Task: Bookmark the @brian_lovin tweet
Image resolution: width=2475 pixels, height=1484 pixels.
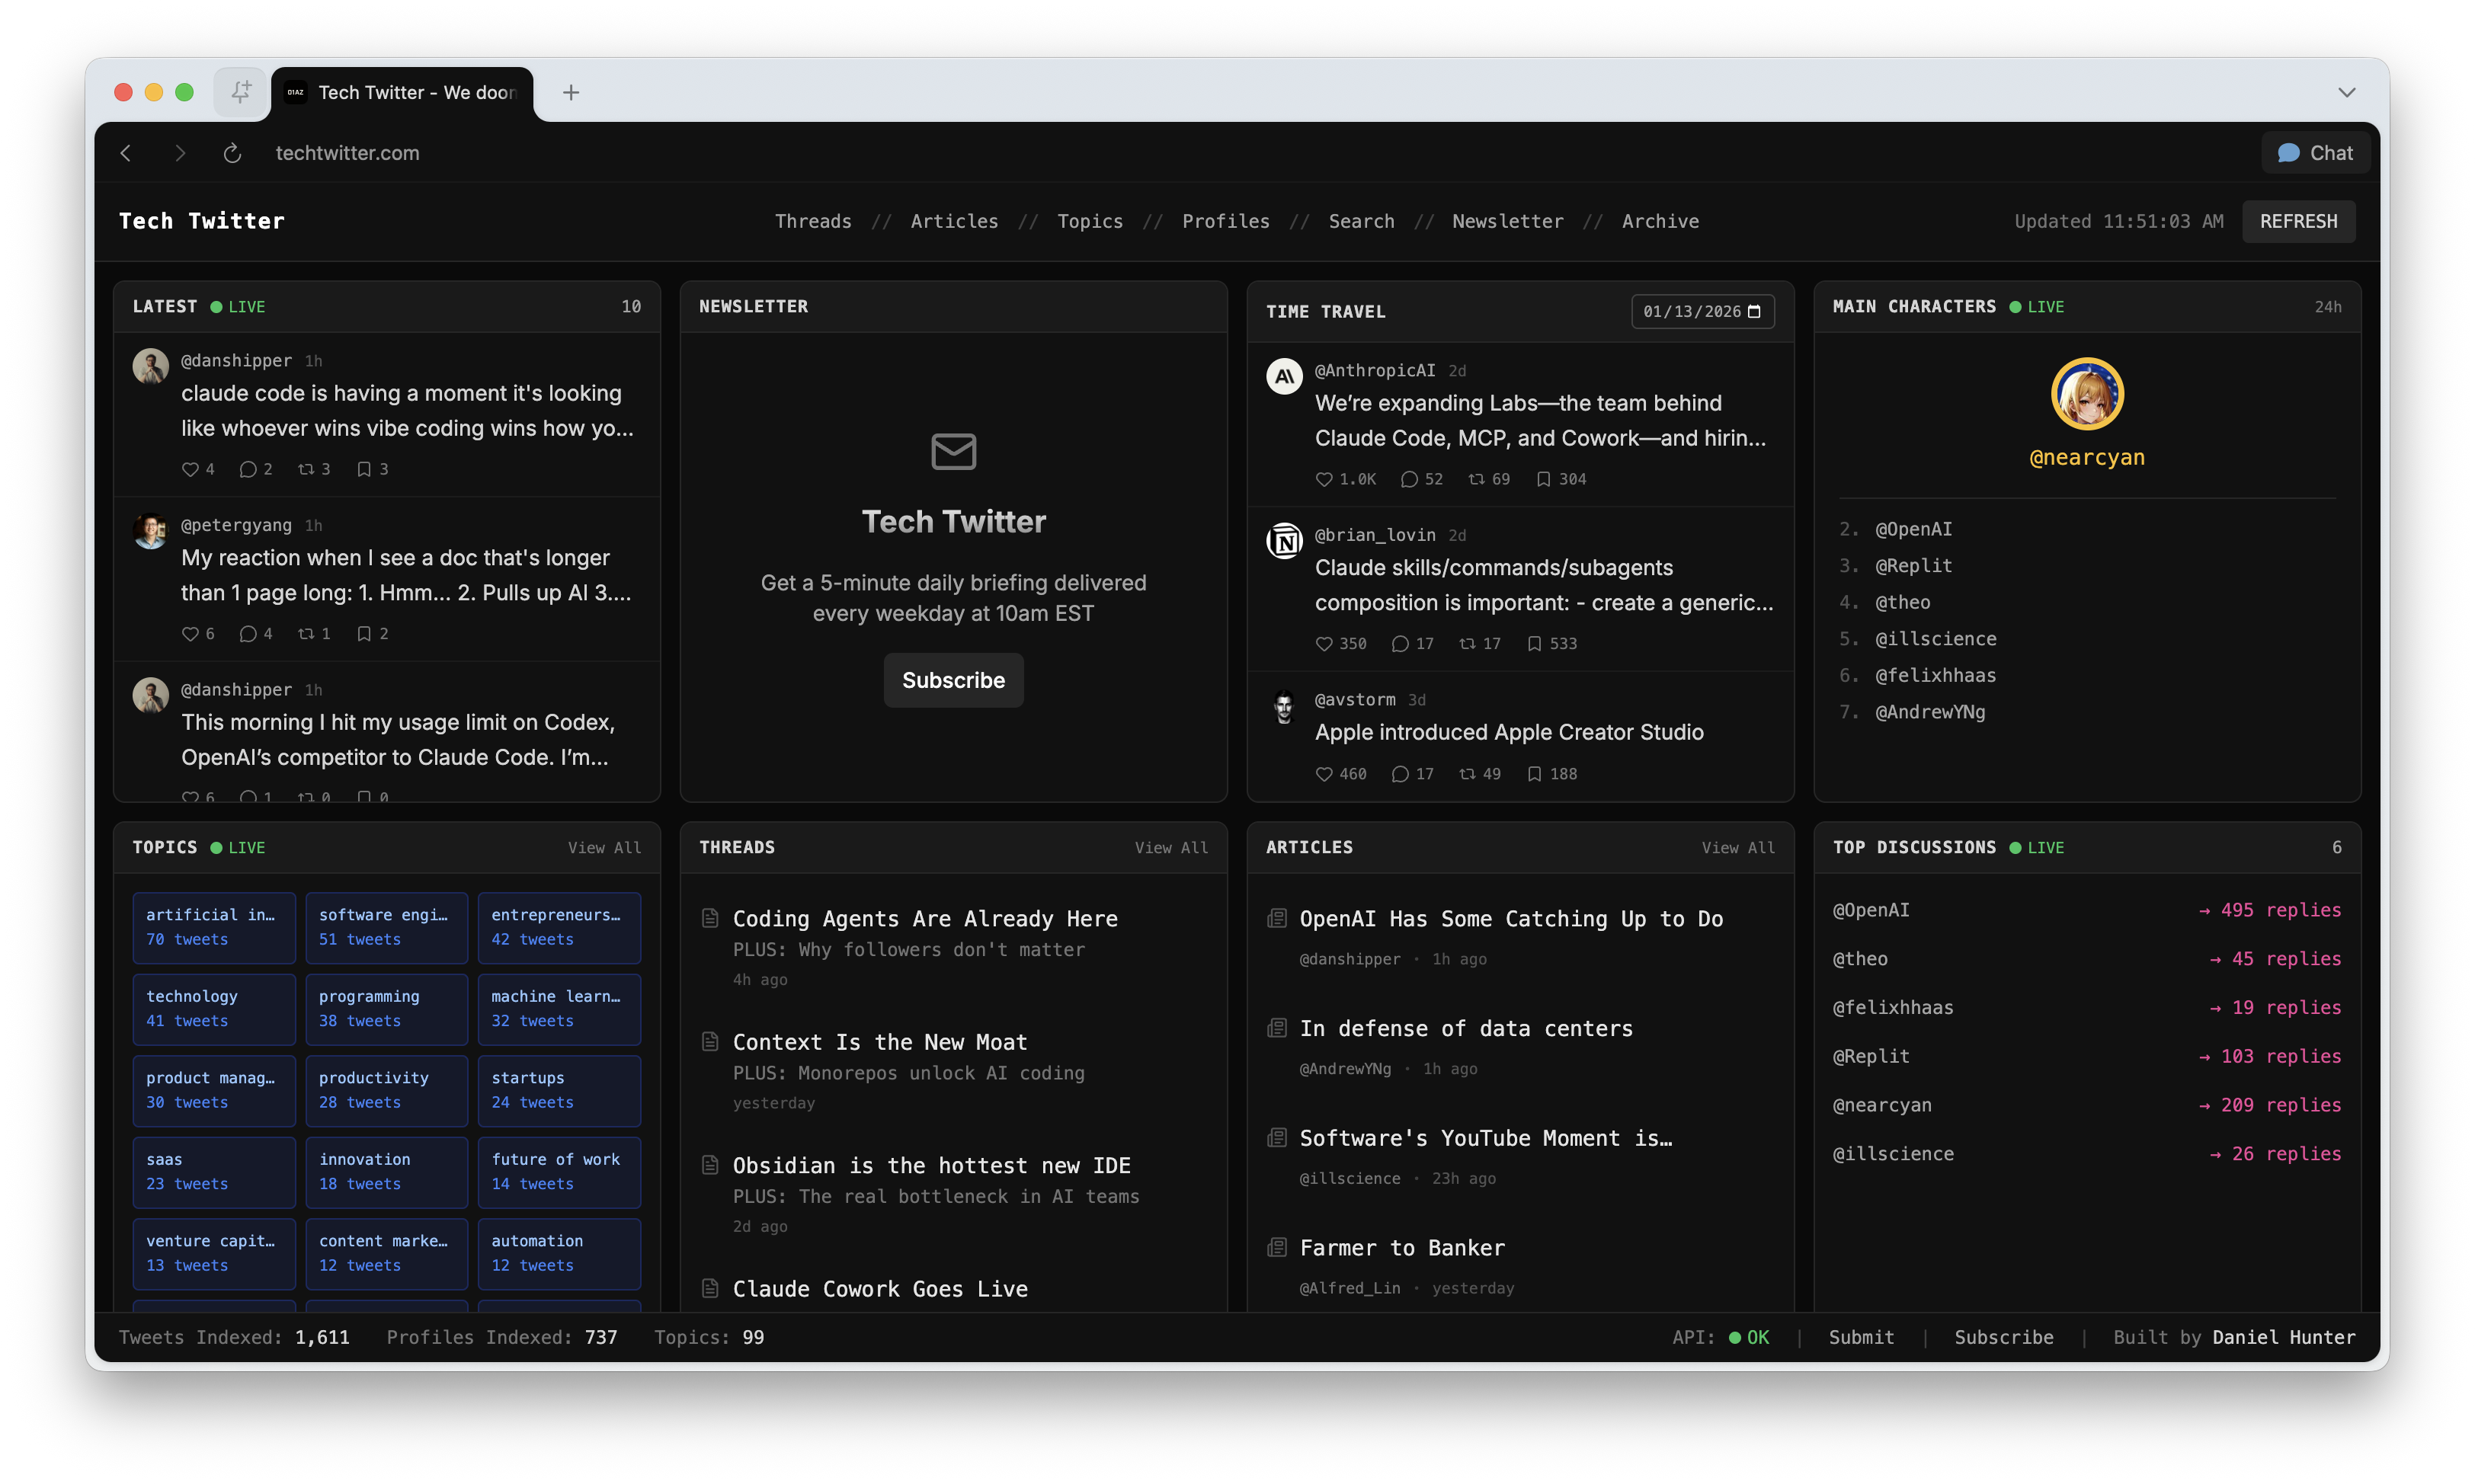Action: pos(1534,644)
